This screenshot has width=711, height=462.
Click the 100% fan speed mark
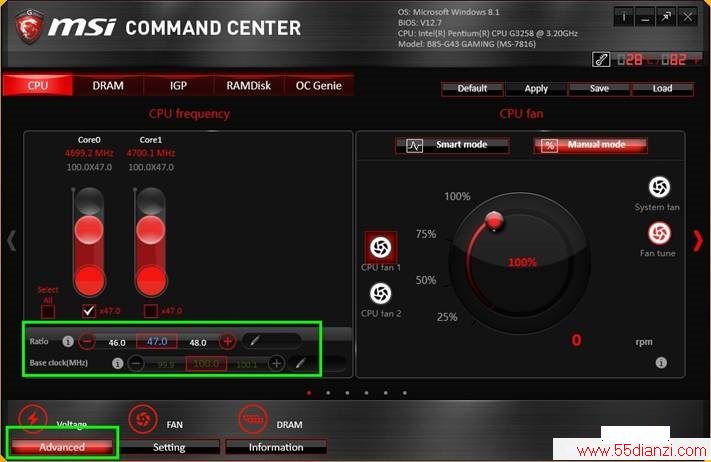[457, 196]
